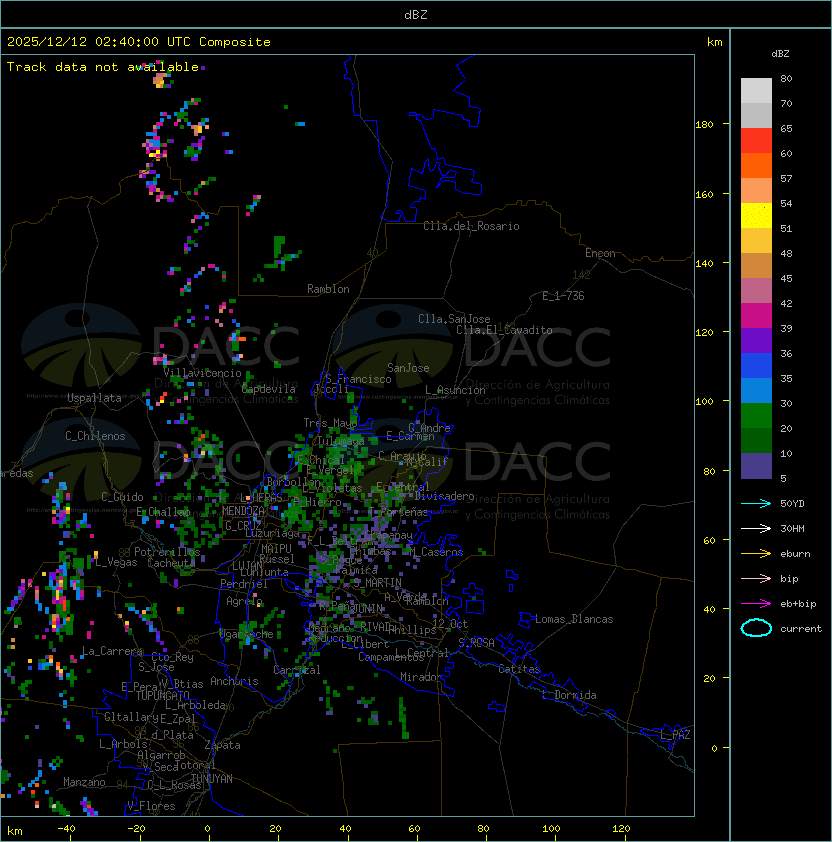Click the L_Dormida map label
The height and width of the screenshot is (842, 832).
pos(569,695)
